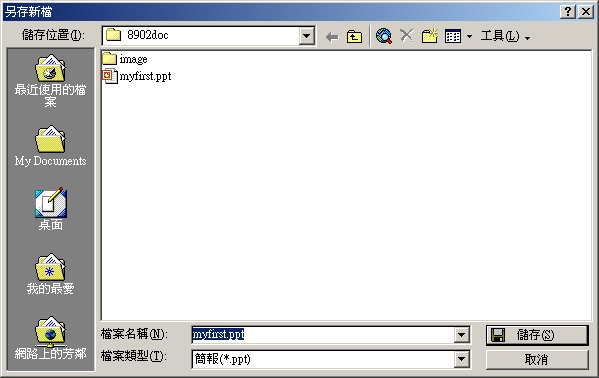Expand the 檔案類型 file type dropdown
This screenshot has height=378, width=599.
point(461,359)
